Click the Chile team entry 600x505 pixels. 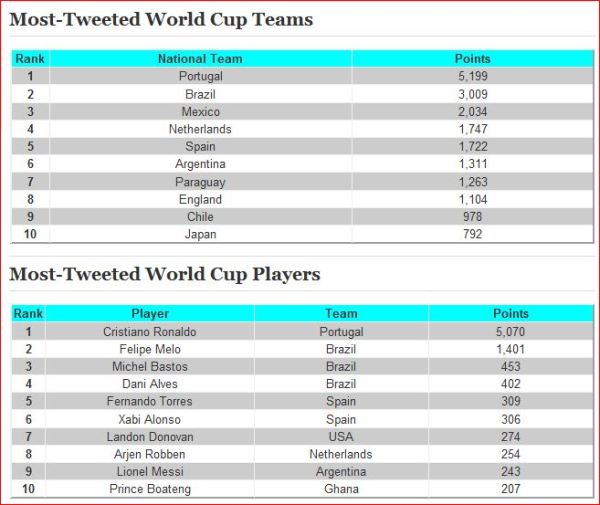(x=200, y=217)
